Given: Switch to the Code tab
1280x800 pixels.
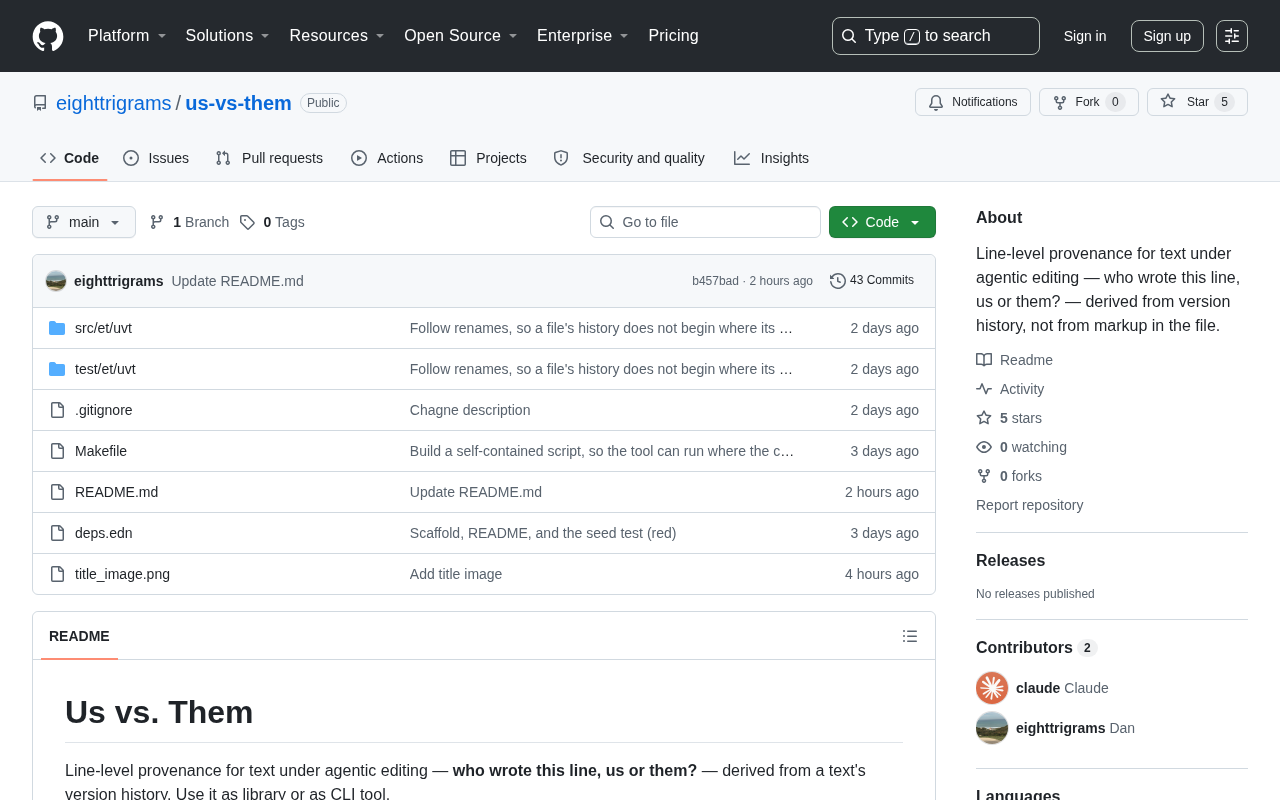Looking at the screenshot, I should pyautogui.click(x=70, y=158).
